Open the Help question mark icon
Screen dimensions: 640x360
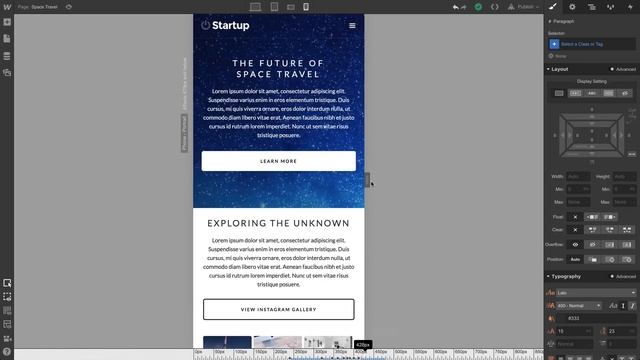pyautogui.click(x=7, y=351)
